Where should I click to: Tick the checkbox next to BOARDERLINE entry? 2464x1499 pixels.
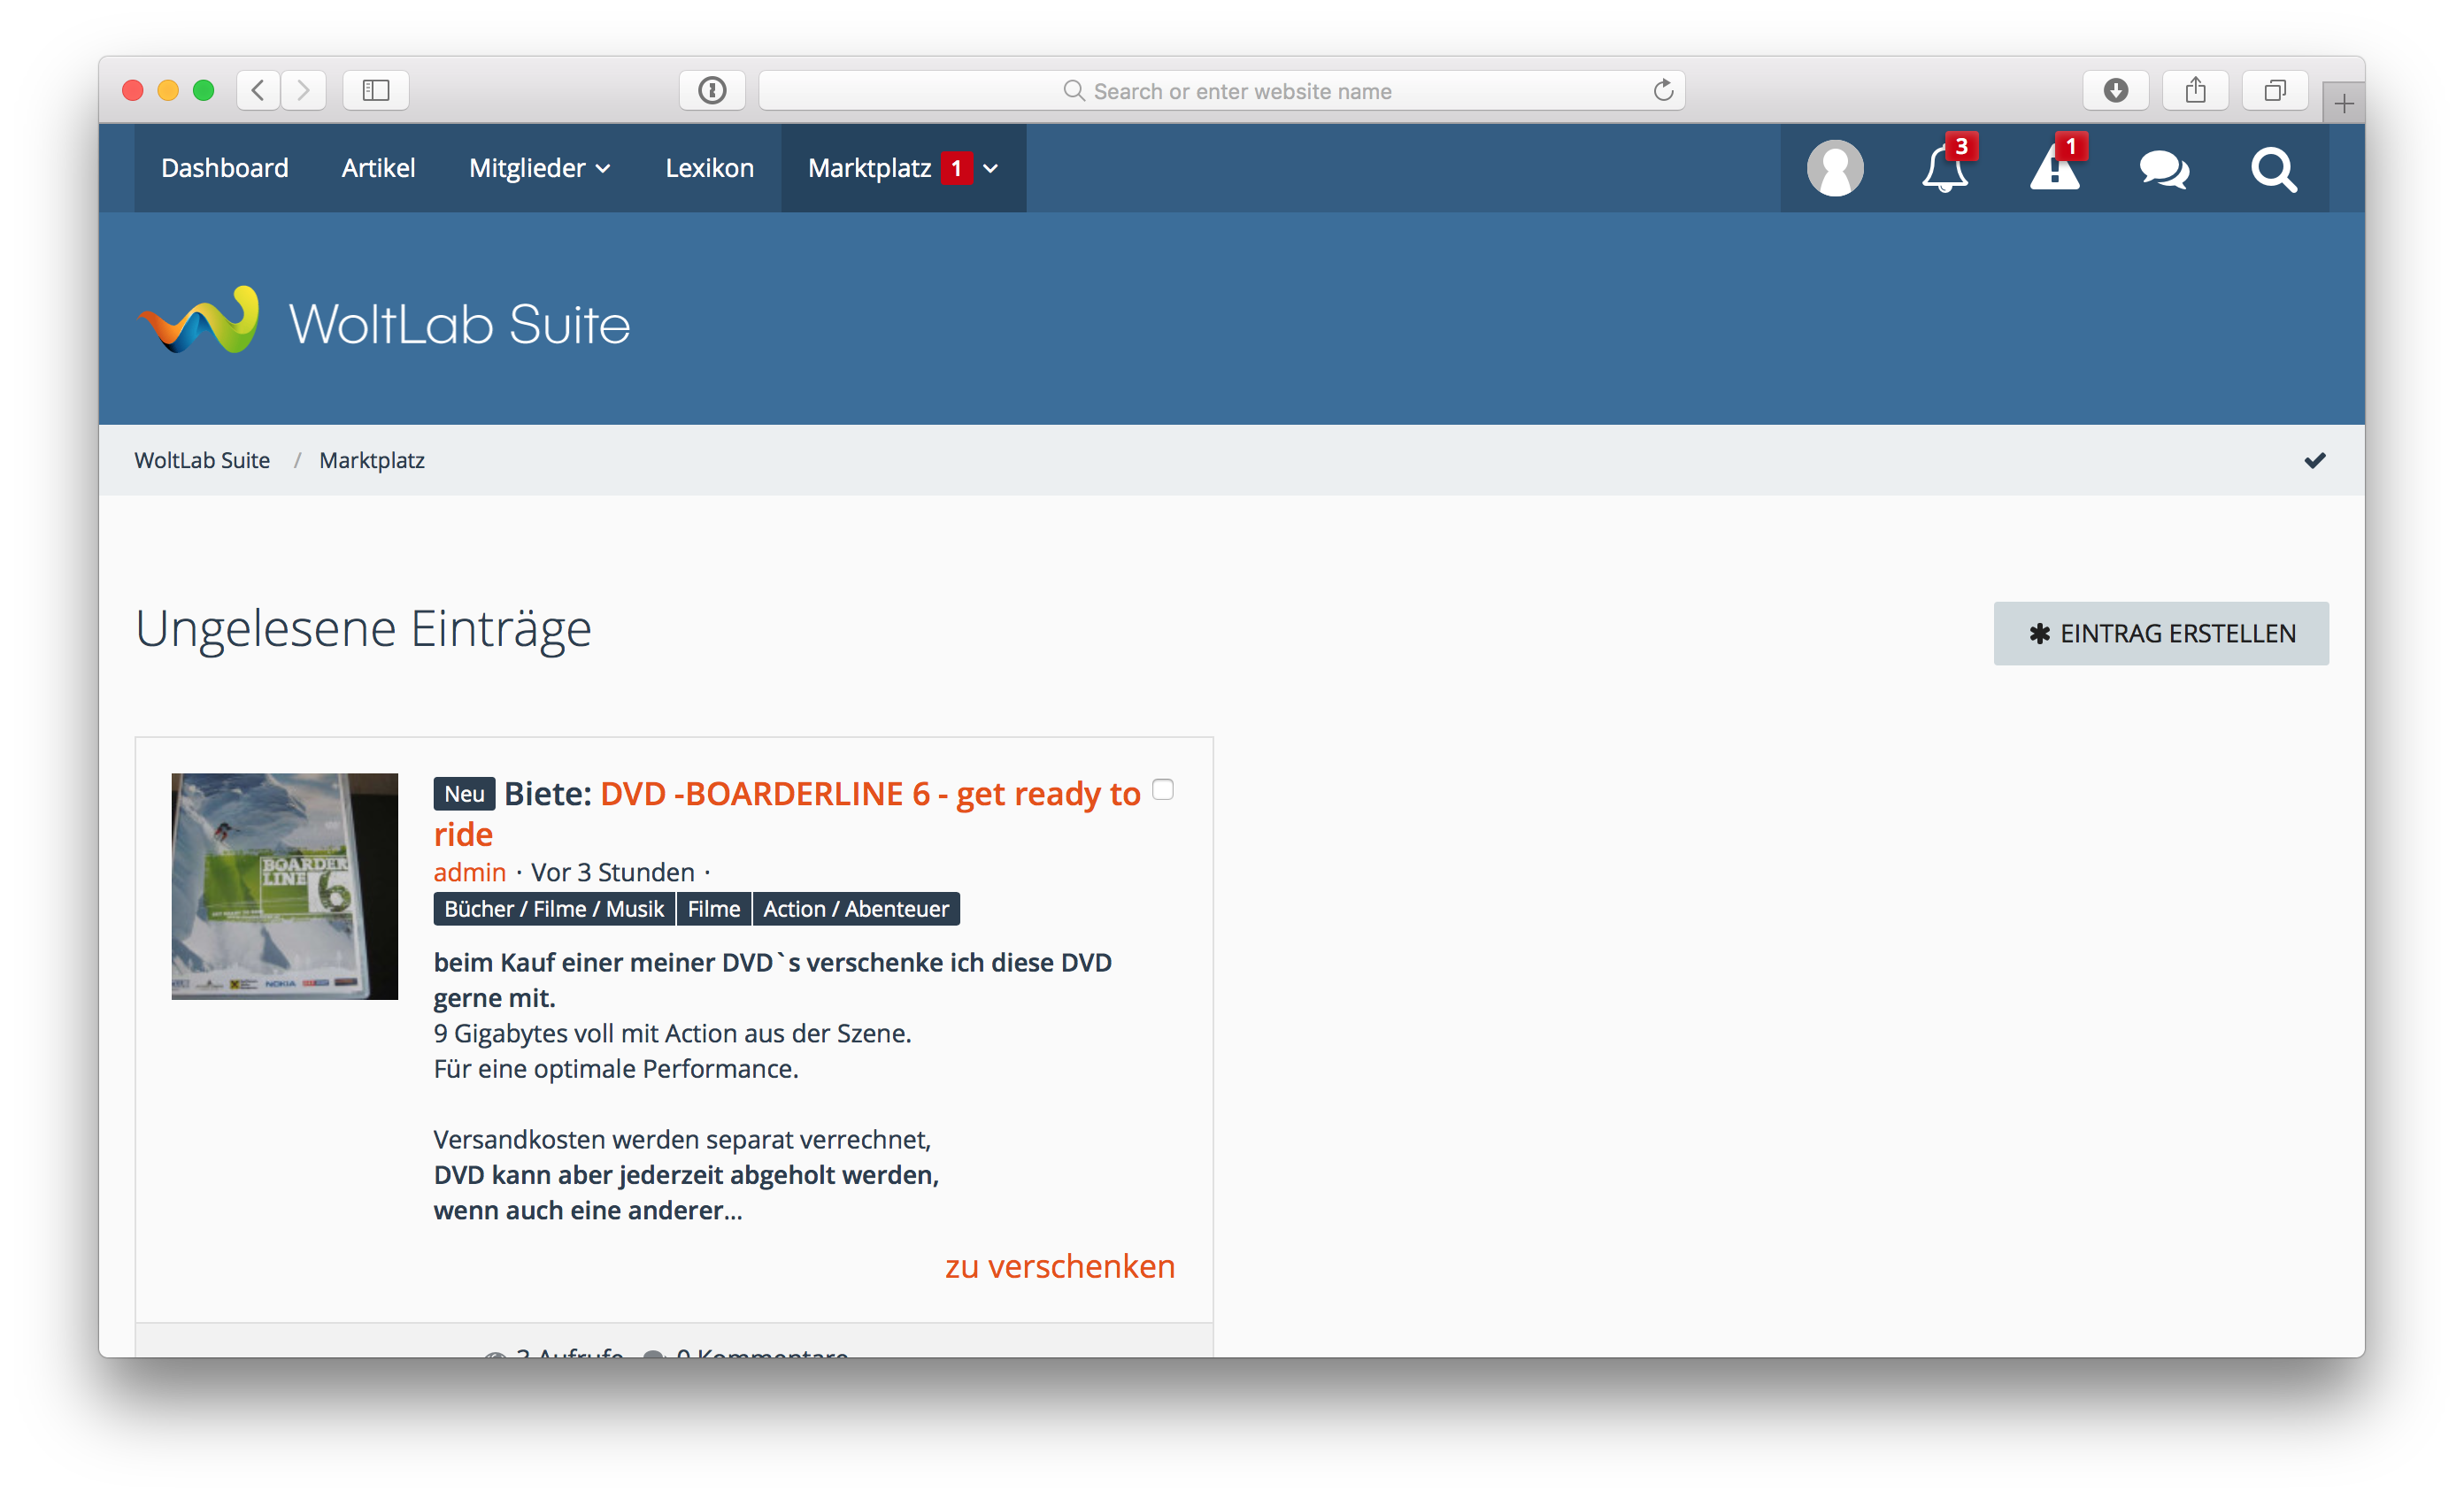1162,789
